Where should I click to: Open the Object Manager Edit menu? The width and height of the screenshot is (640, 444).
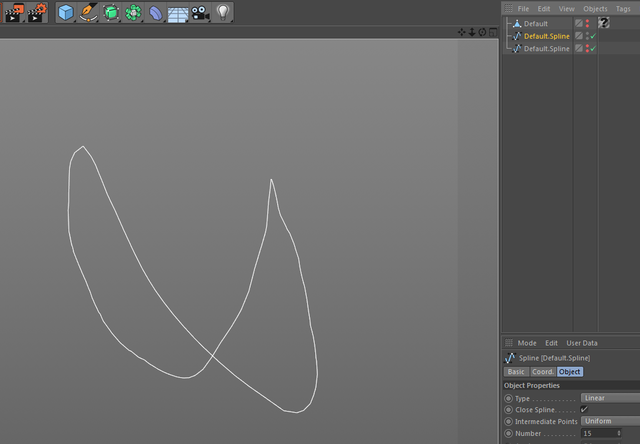tap(544, 9)
